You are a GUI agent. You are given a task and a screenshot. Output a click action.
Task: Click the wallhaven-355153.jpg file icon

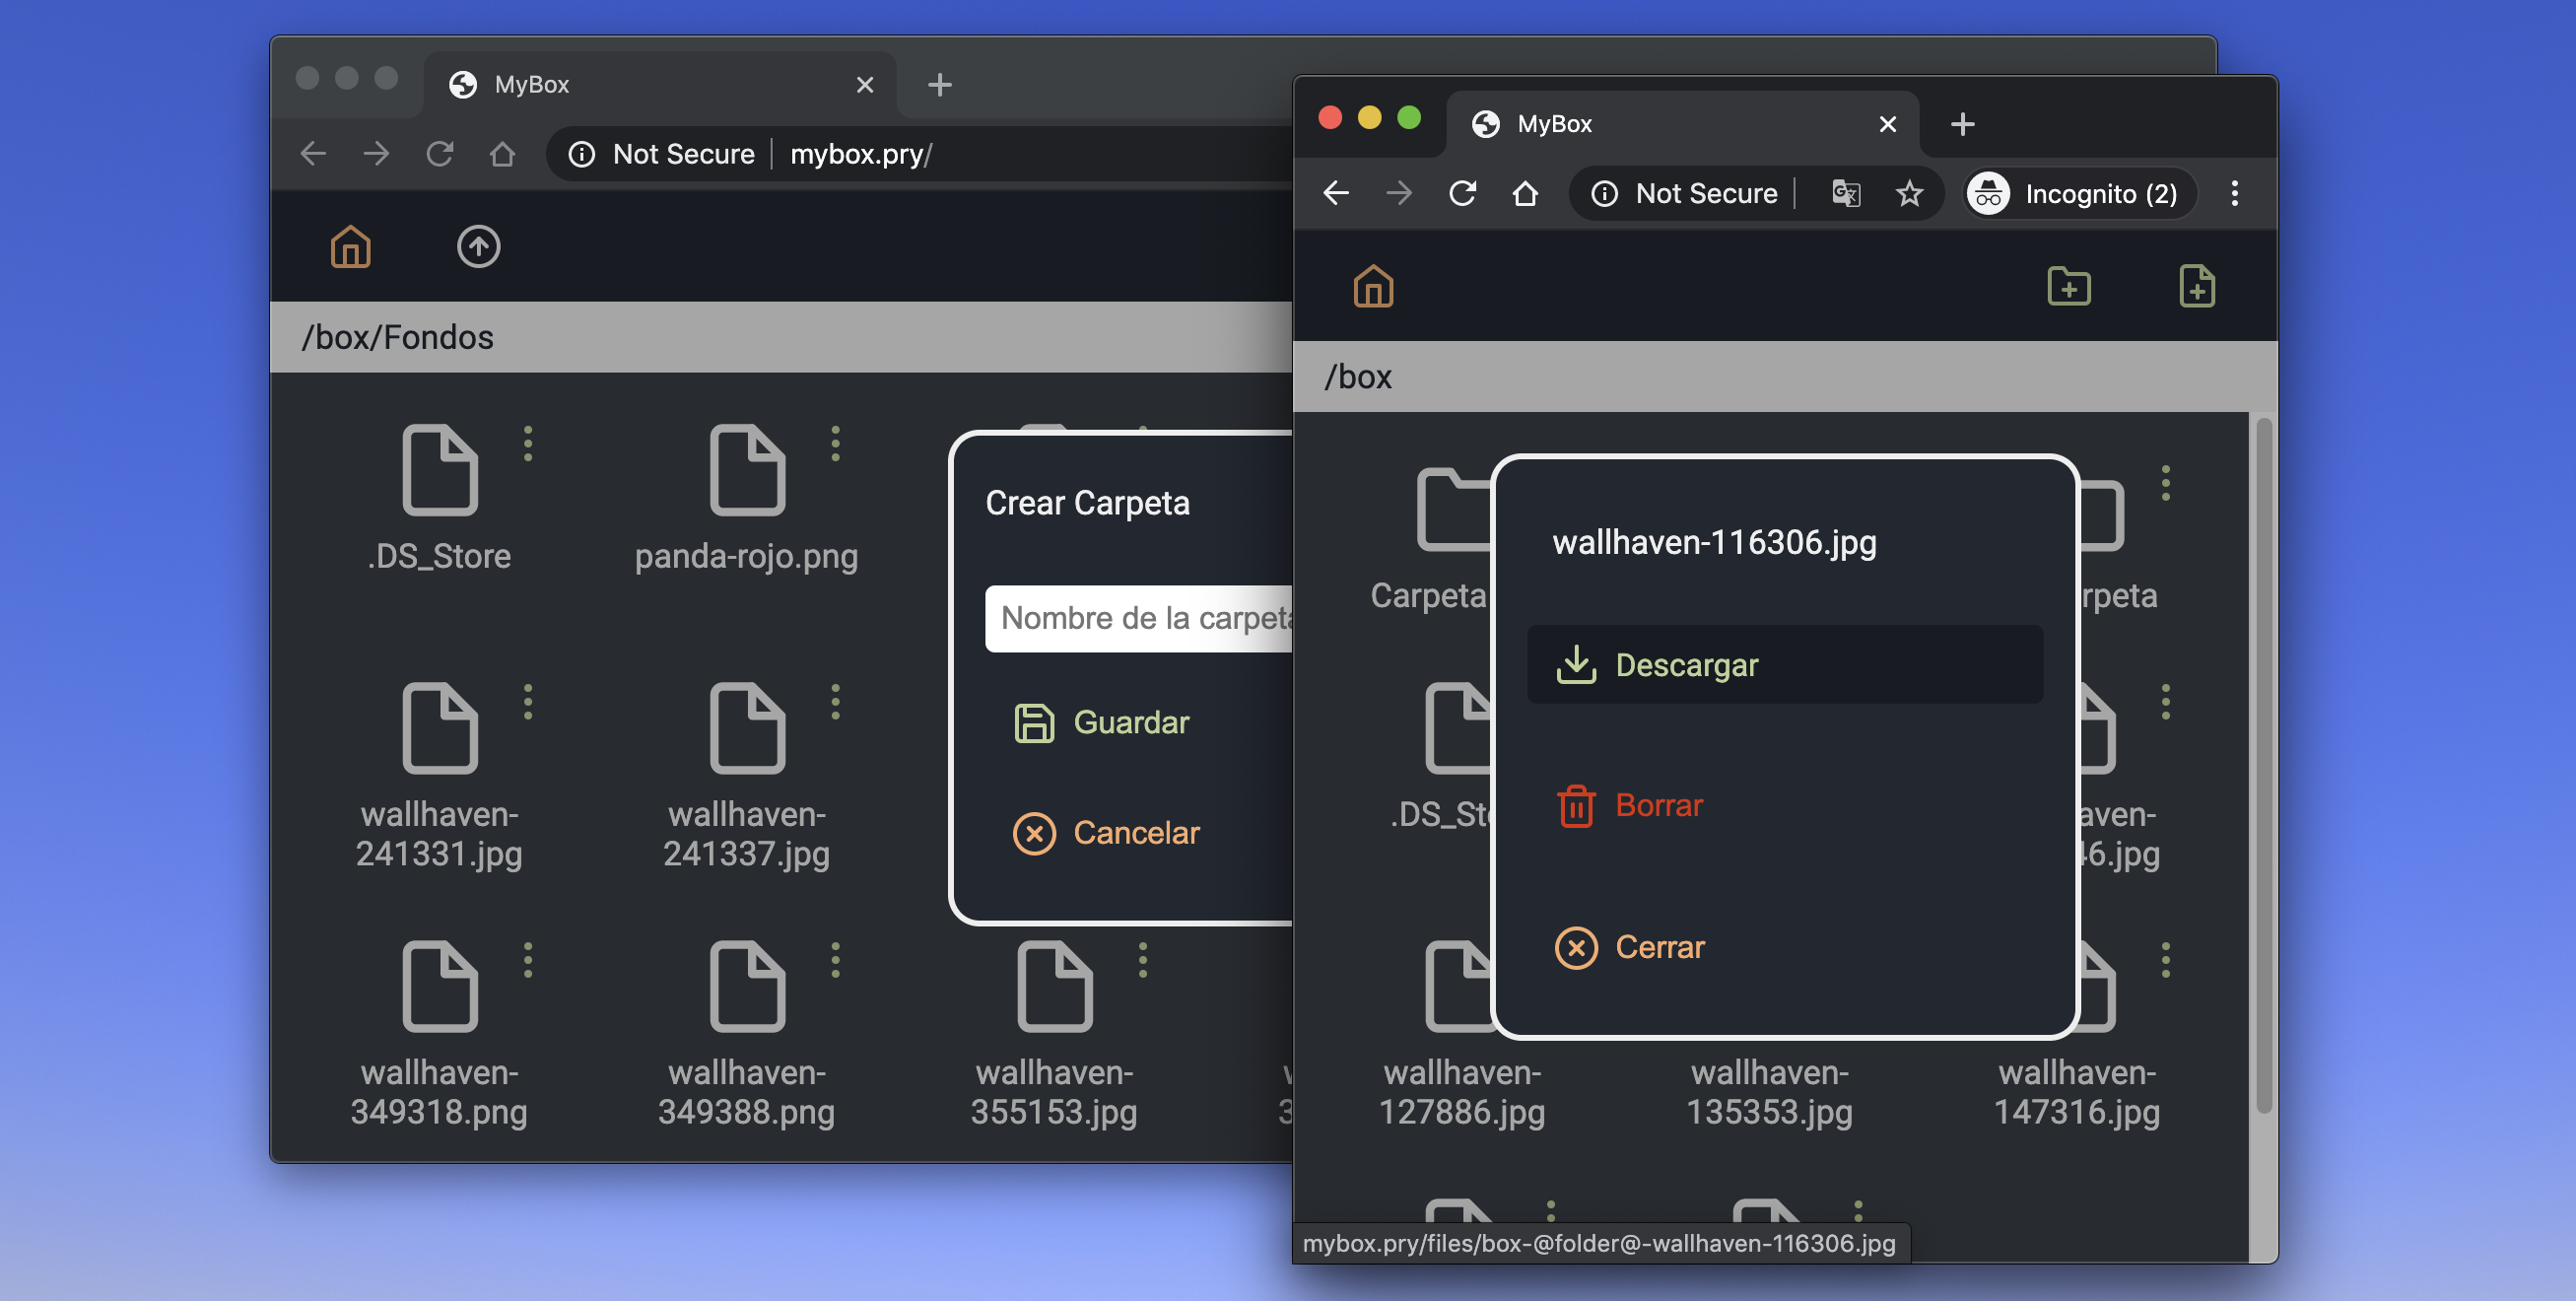click(x=1054, y=985)
